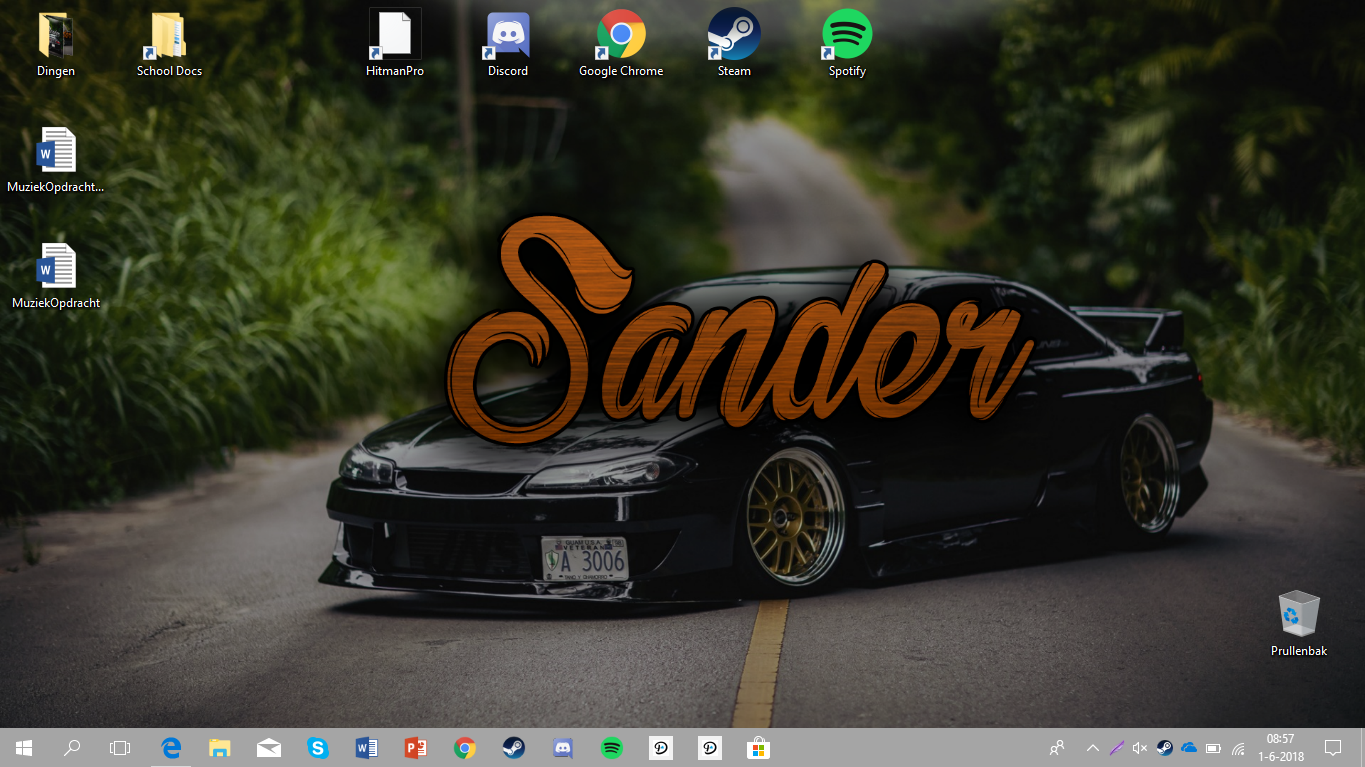This screenshot has width=1365, height=767.
Task: Launch Skype from the taskbar
Action: pyautogui.click(x=318, y=747)
